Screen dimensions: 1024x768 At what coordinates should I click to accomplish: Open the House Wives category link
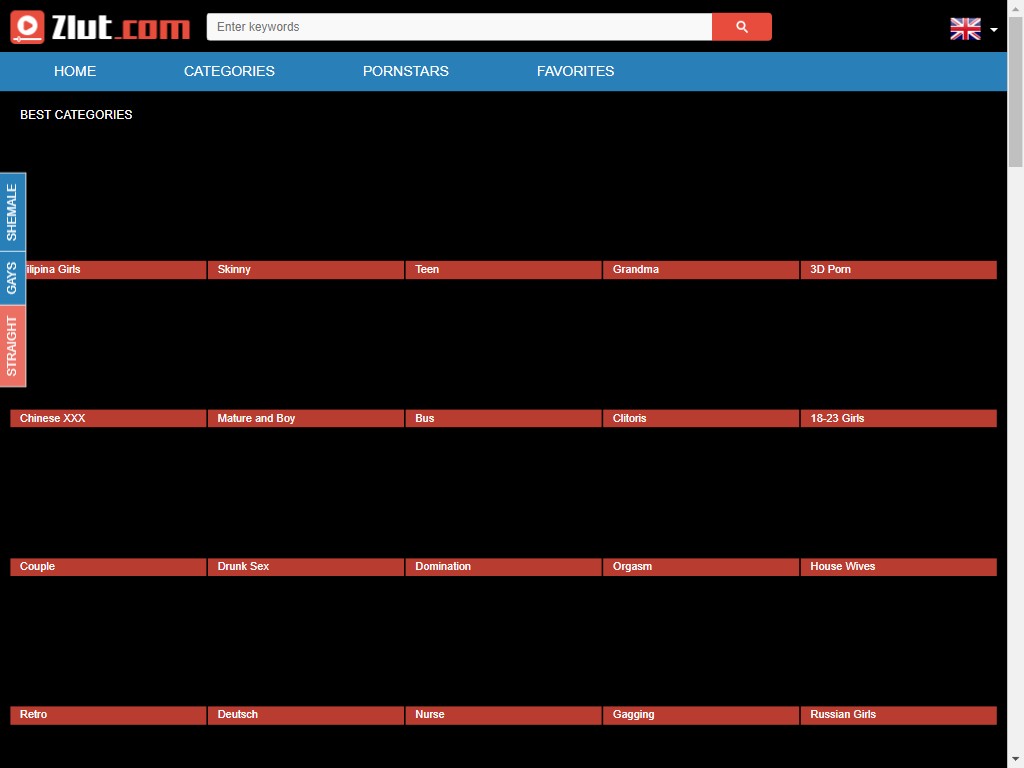(x=899, y=567)
